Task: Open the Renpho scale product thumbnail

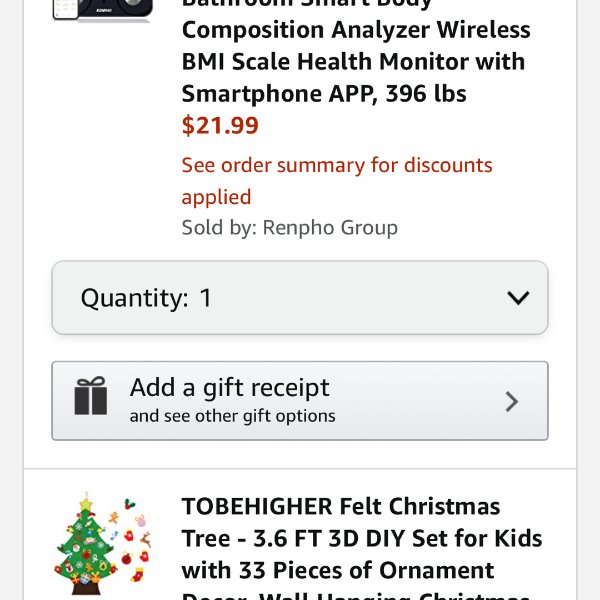Action: pos(102,10)
